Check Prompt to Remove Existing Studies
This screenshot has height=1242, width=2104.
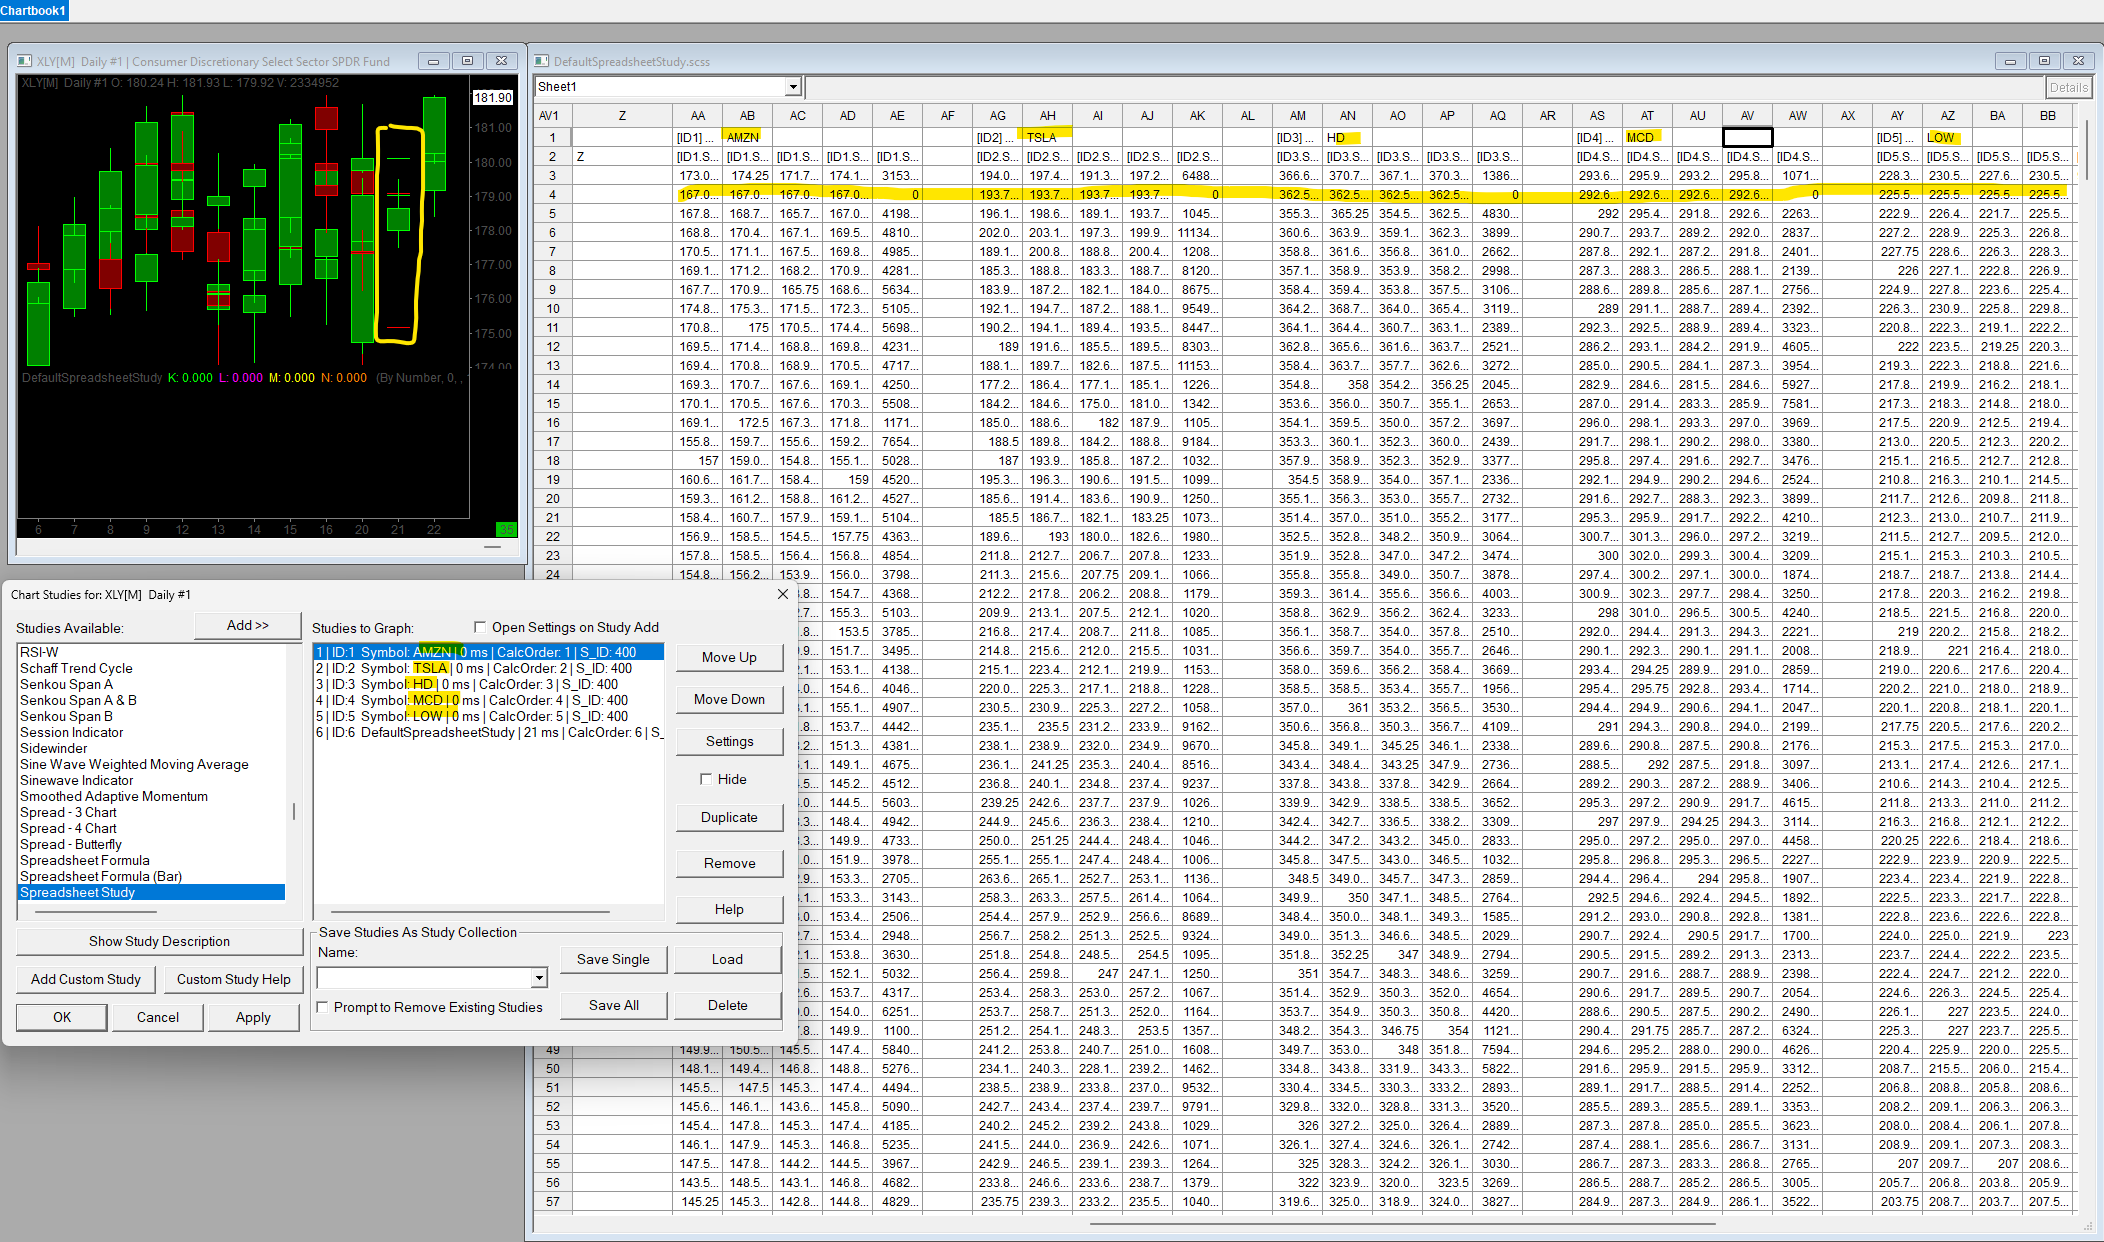click(322, 1007)
